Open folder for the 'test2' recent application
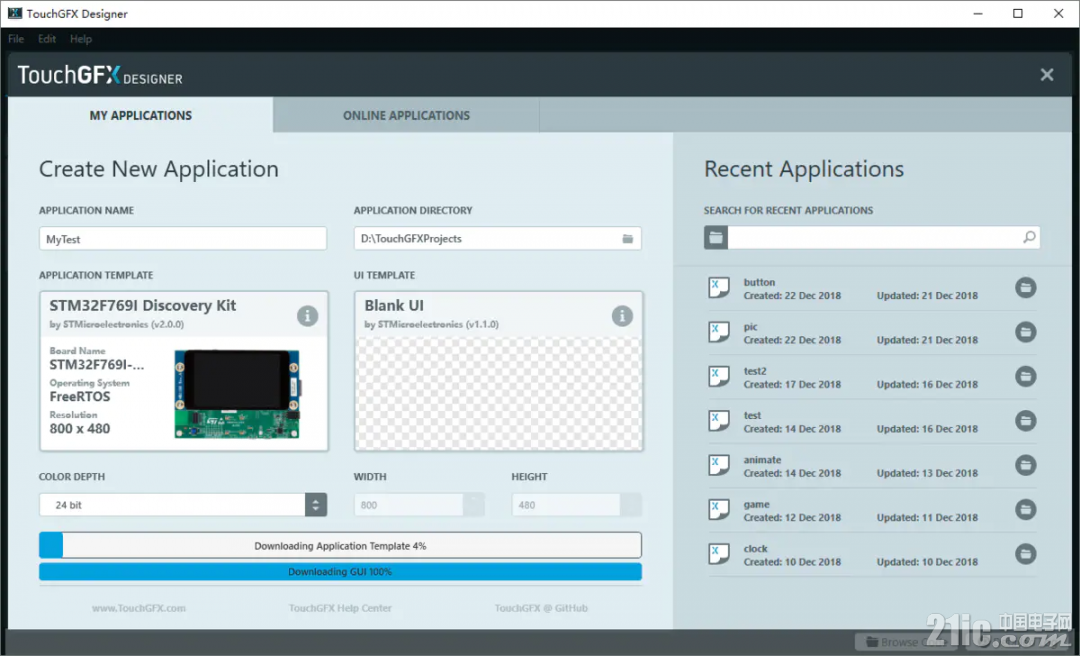This screenshot has height=656, width=1080. [1026, 376]
